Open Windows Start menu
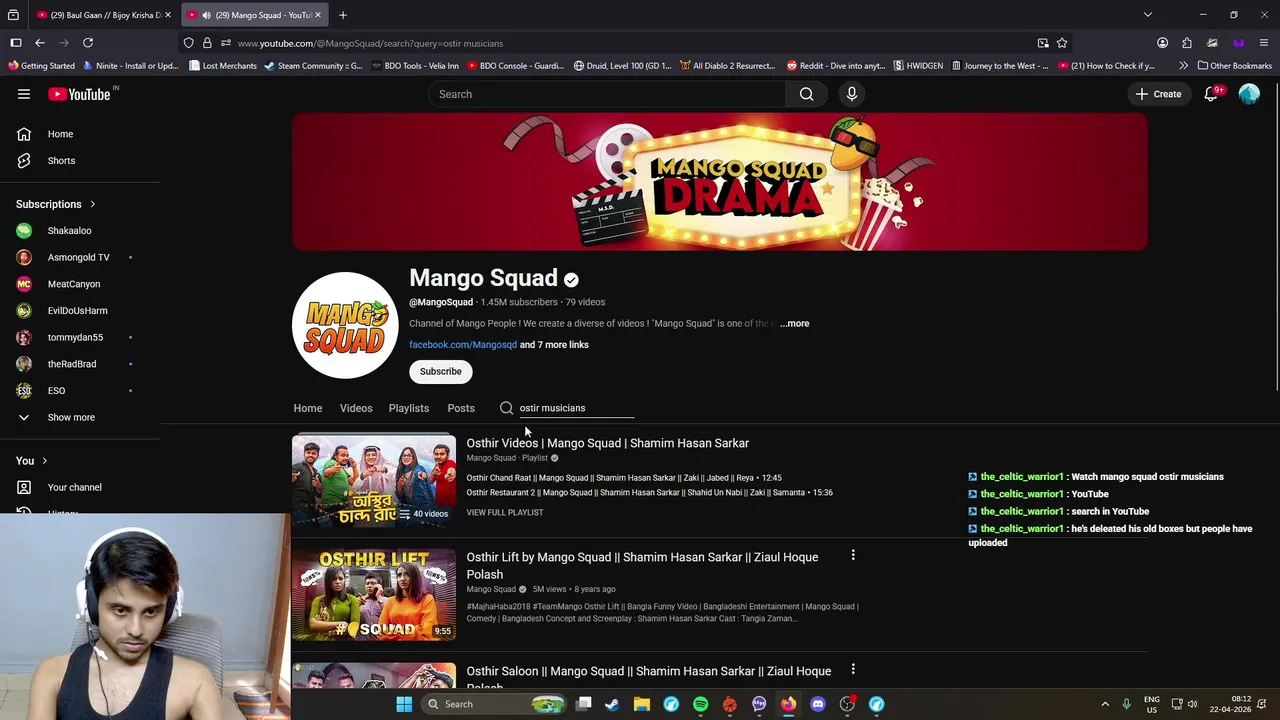Image resolution: width=1280 pixels, height=720 pixels. [404, 704]
